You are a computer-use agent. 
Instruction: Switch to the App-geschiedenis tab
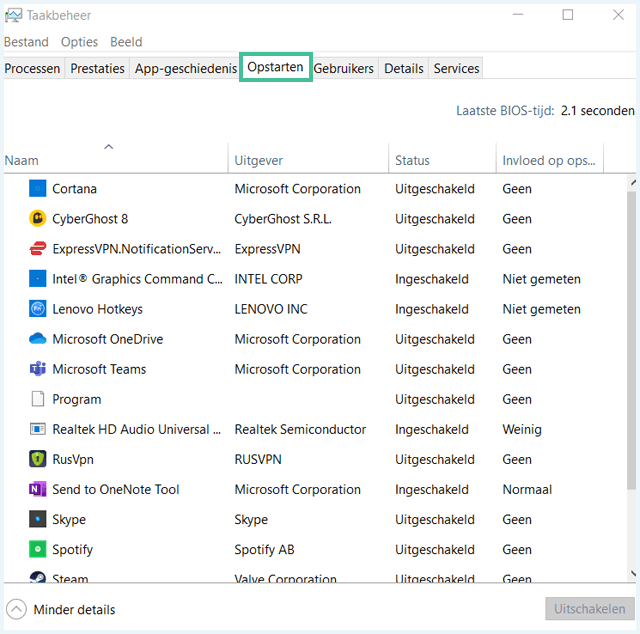[x=186, y=68]
